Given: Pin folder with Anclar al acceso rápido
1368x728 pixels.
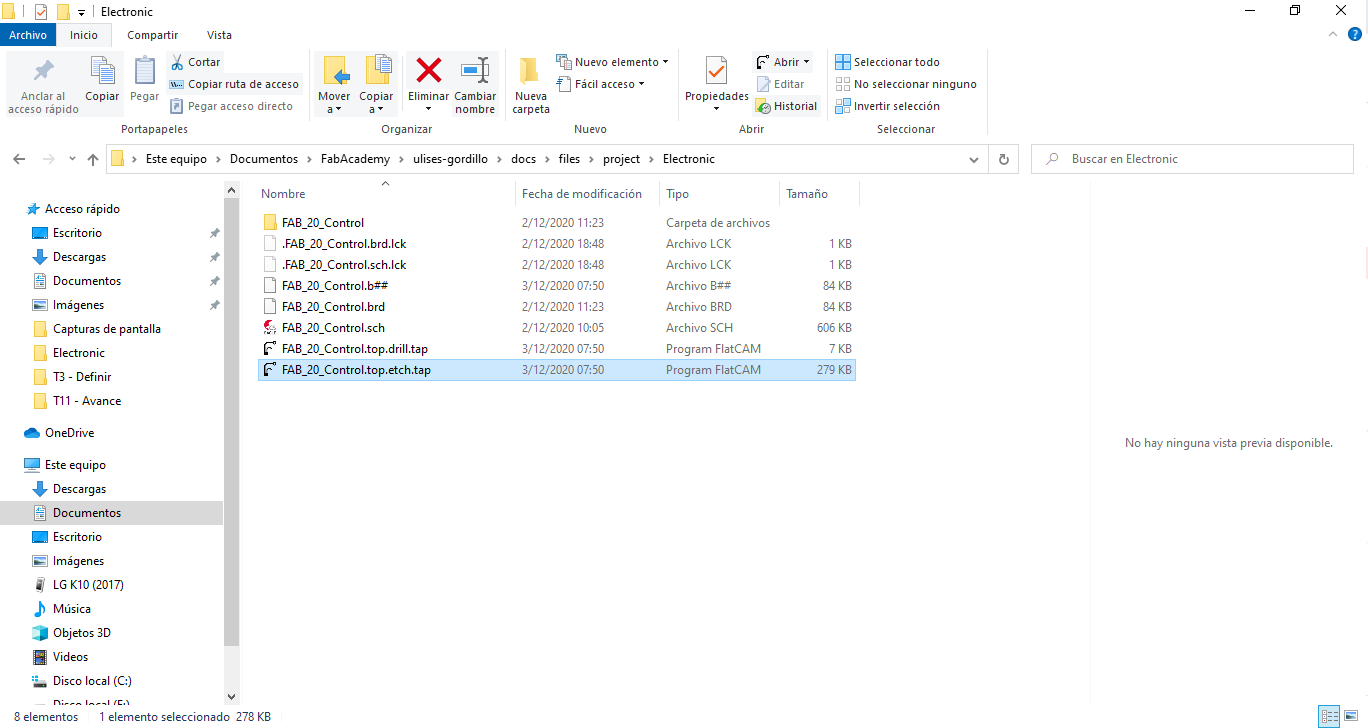Looking at the screenshot, I should [x=43, y=85].
